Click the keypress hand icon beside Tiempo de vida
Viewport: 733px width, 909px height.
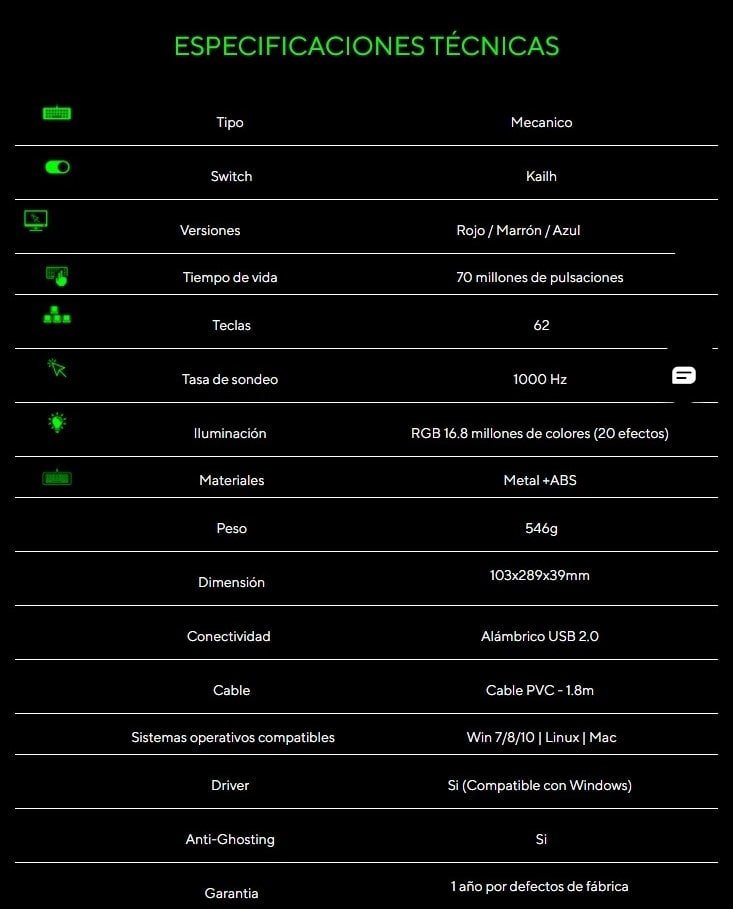[57, 276]
